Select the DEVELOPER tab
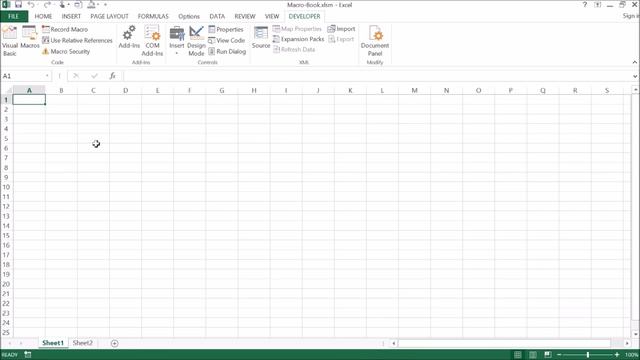The height and width of the screenshot is (360, 640). click(x=304, y=16)
